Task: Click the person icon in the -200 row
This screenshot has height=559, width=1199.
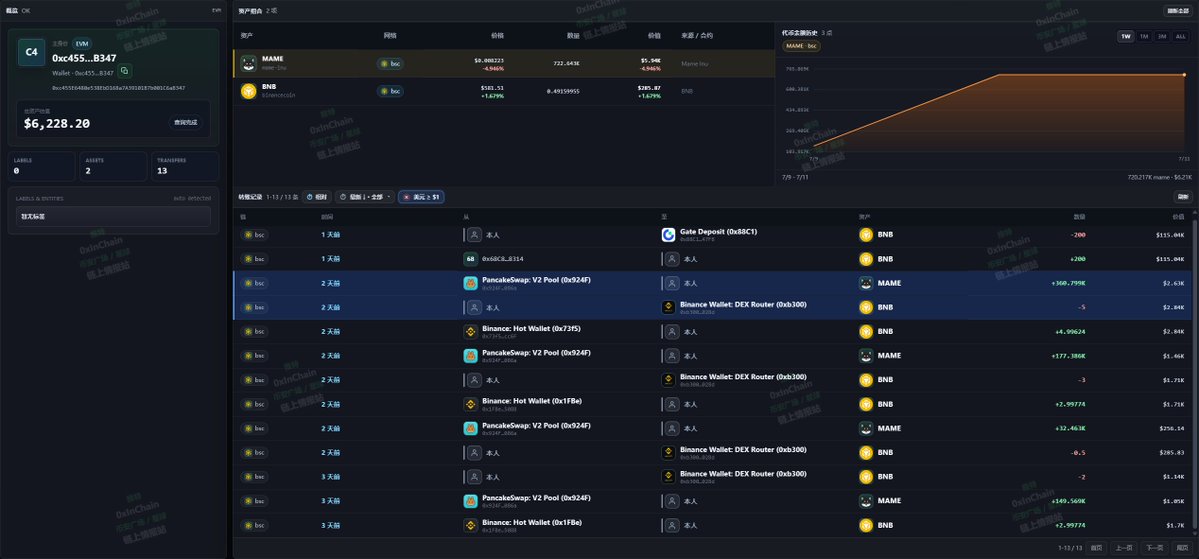Action: [x=475, y=235]
